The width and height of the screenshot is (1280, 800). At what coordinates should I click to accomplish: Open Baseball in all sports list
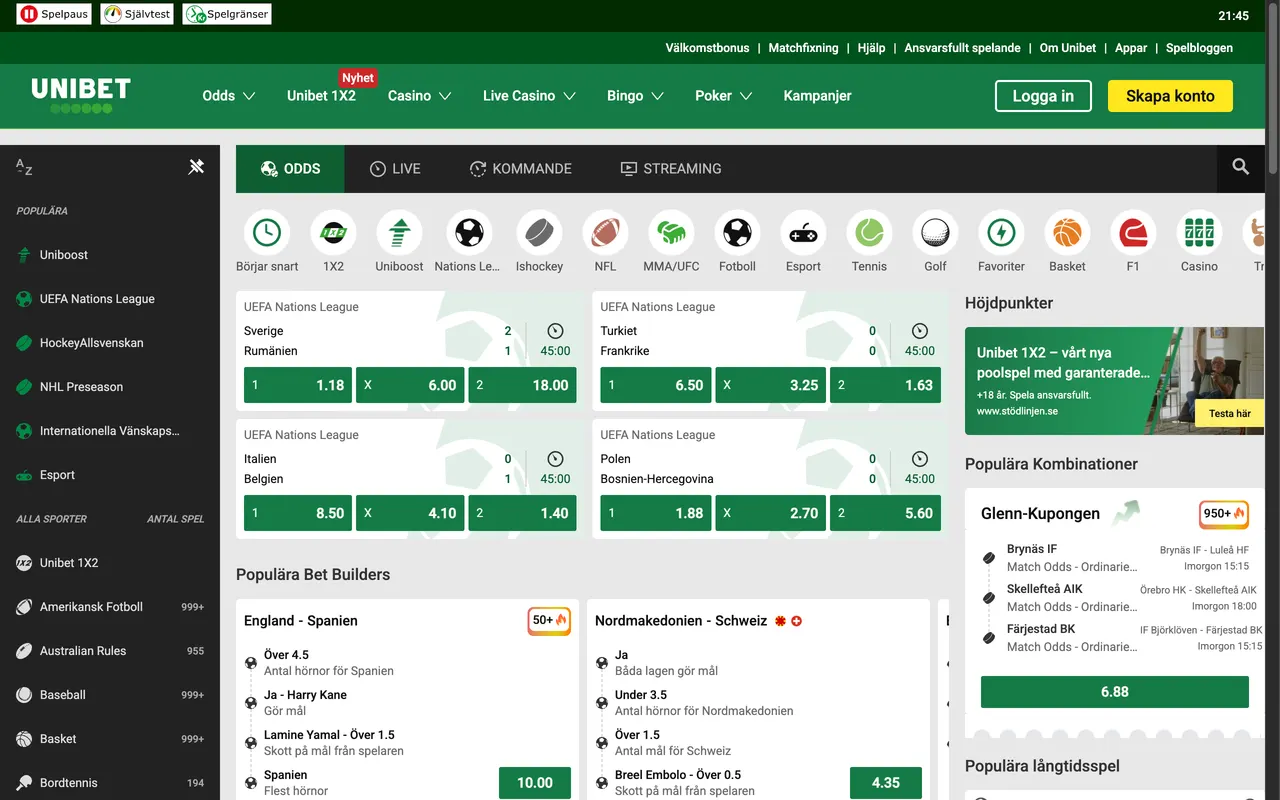pos(110,695)
